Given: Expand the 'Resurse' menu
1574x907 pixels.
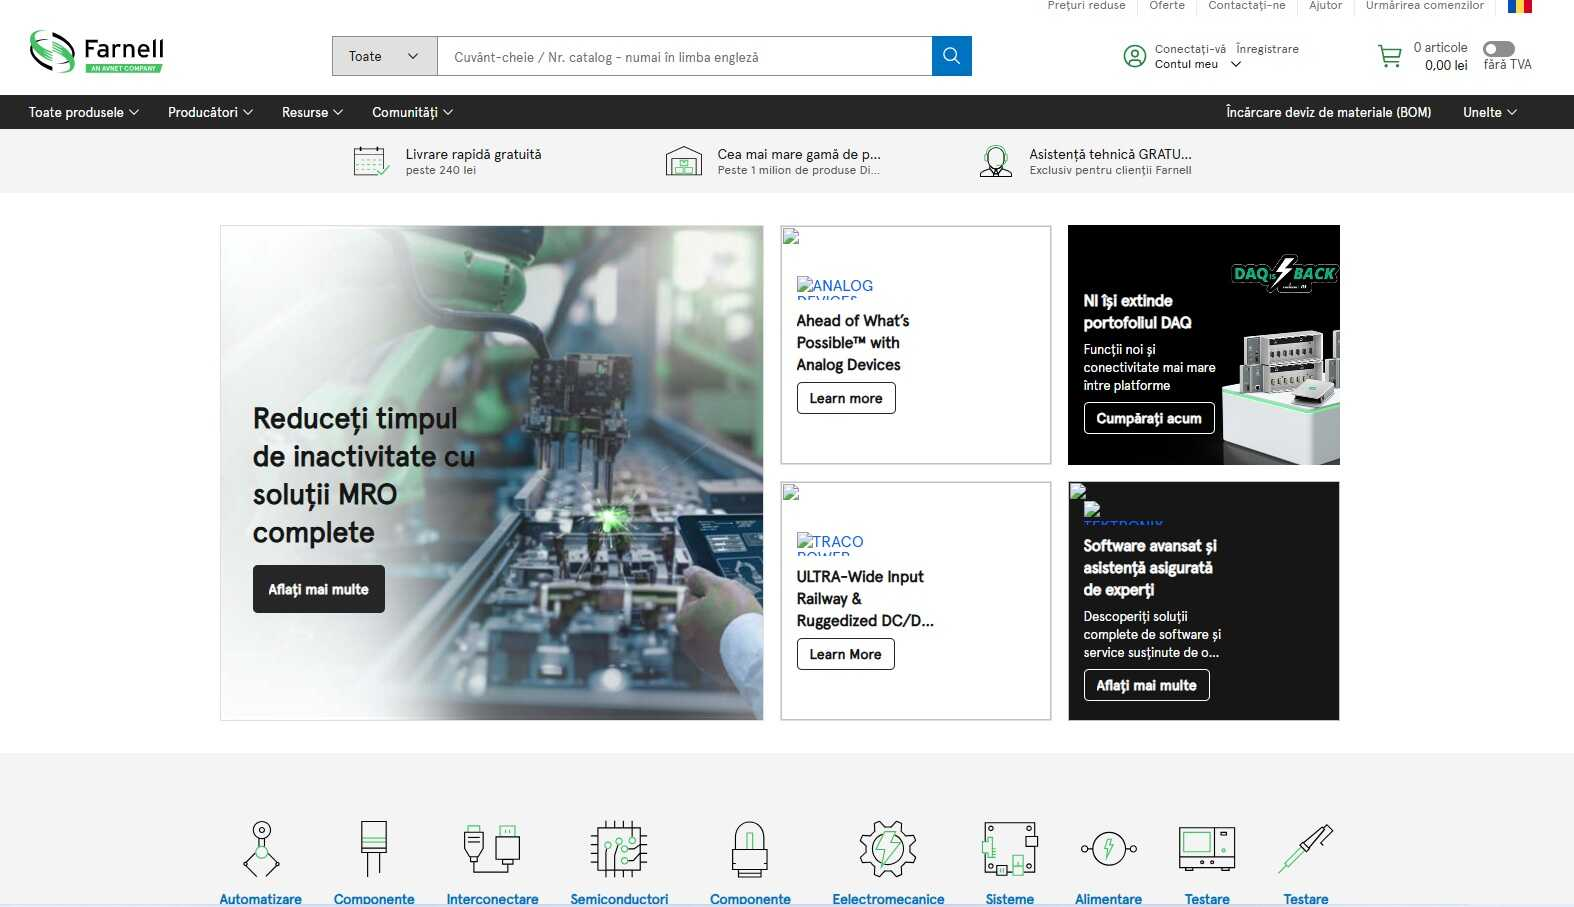Looking at the screenshot, I should tap(312, 112).
